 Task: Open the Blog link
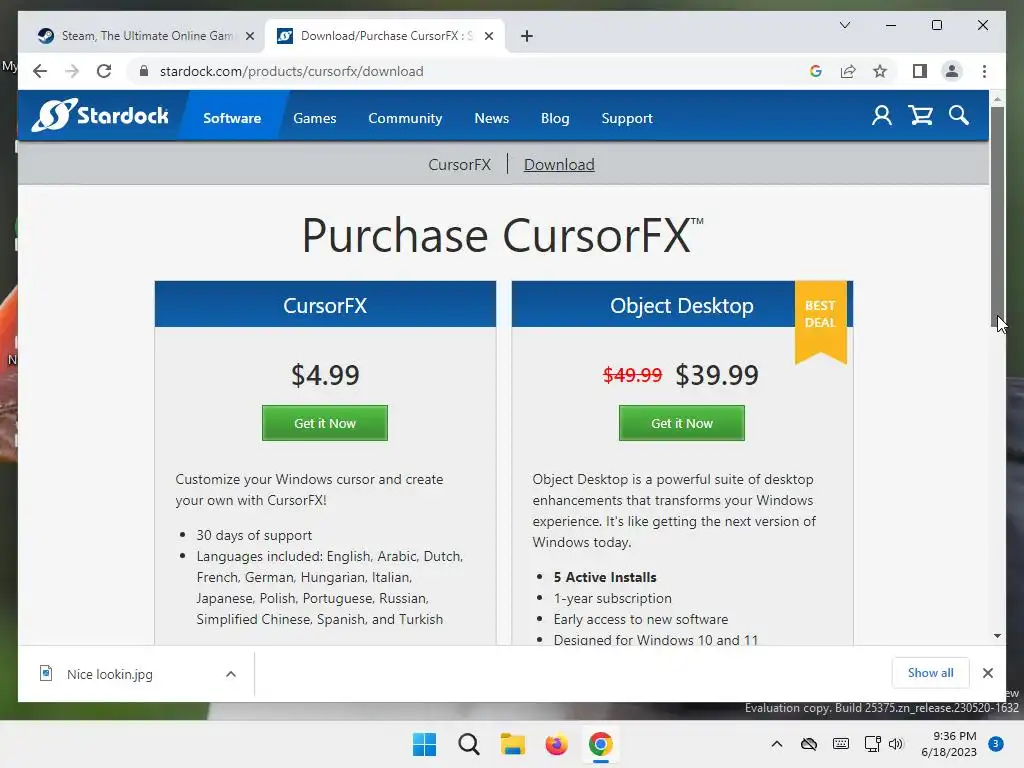point(555,118)
